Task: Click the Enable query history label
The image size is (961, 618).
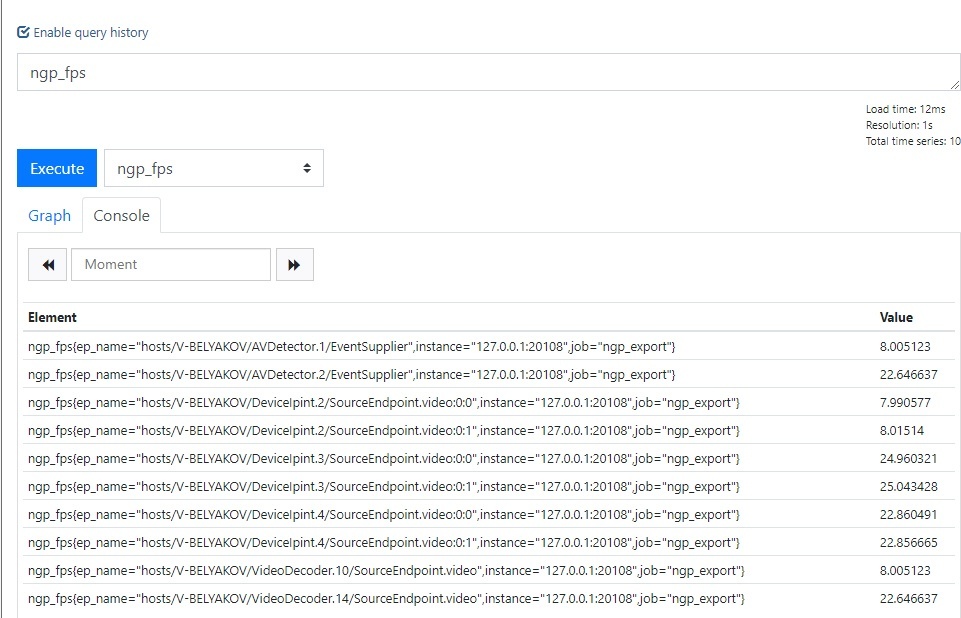Action: click(x=91, y=32)
